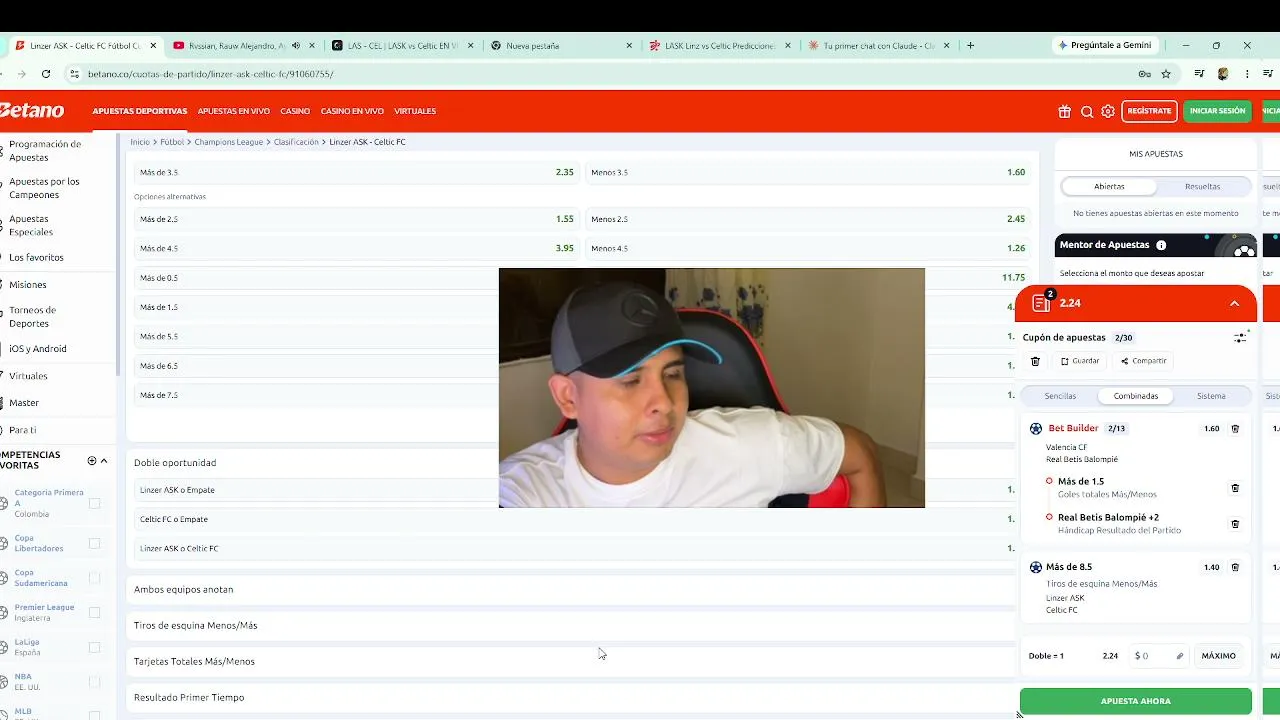This screenshot has width=1280, height=720.
Task: Click the password key icon in address bar
Action: [x=1144, y=74]
